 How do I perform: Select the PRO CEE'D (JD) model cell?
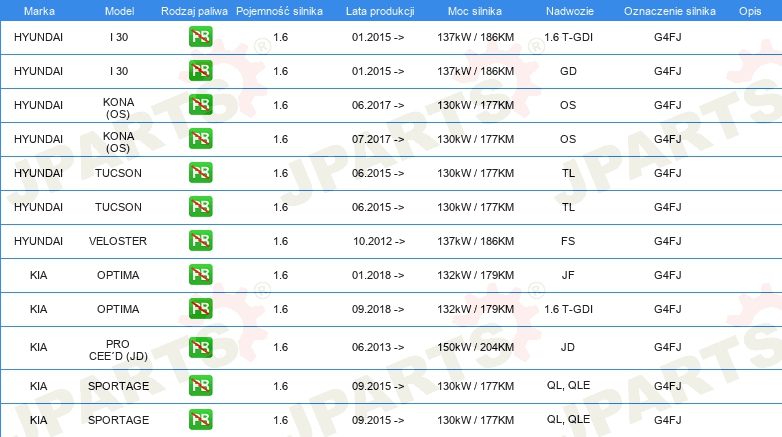pos(118,350)
